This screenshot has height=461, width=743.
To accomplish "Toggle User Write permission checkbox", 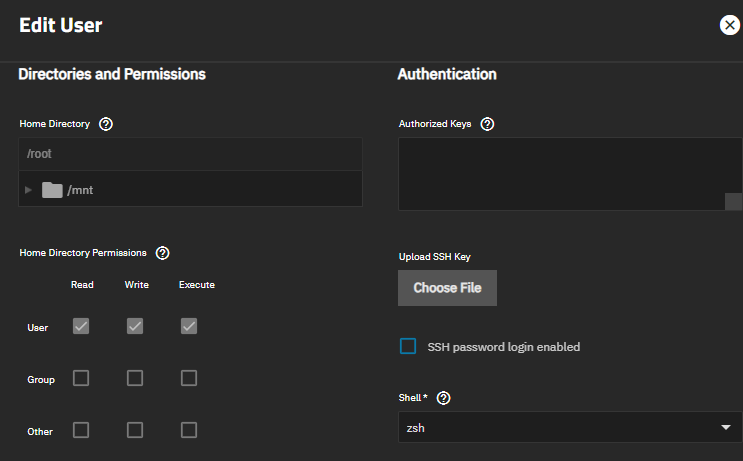I will pos(135,326).
